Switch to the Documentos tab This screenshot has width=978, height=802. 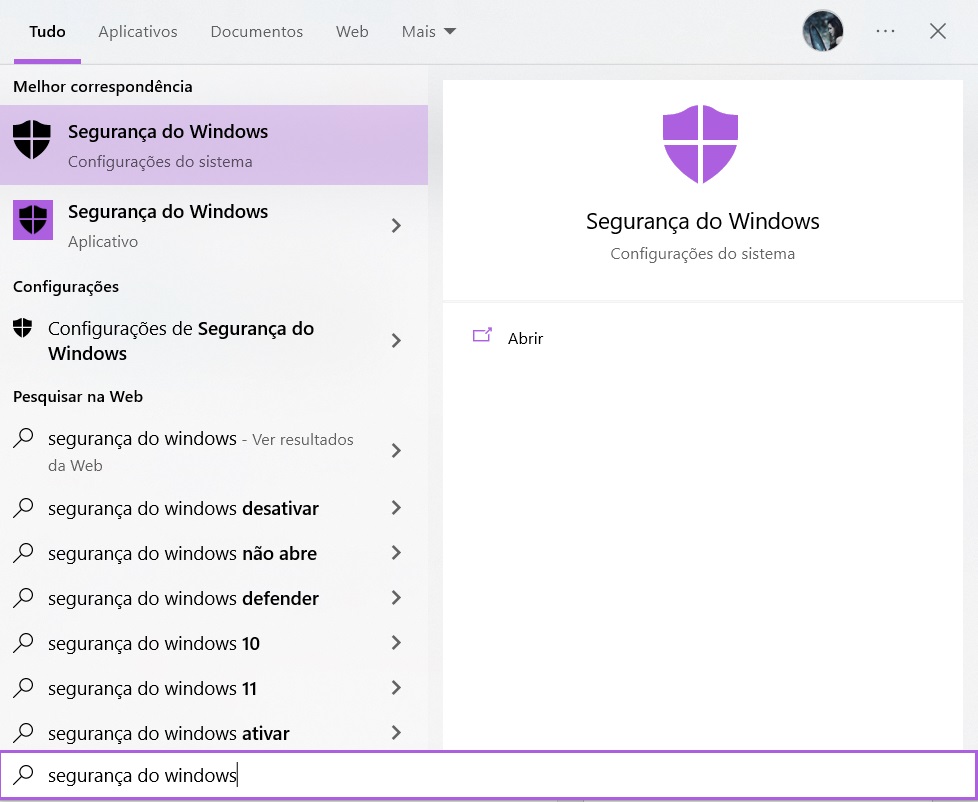(256, 32)
